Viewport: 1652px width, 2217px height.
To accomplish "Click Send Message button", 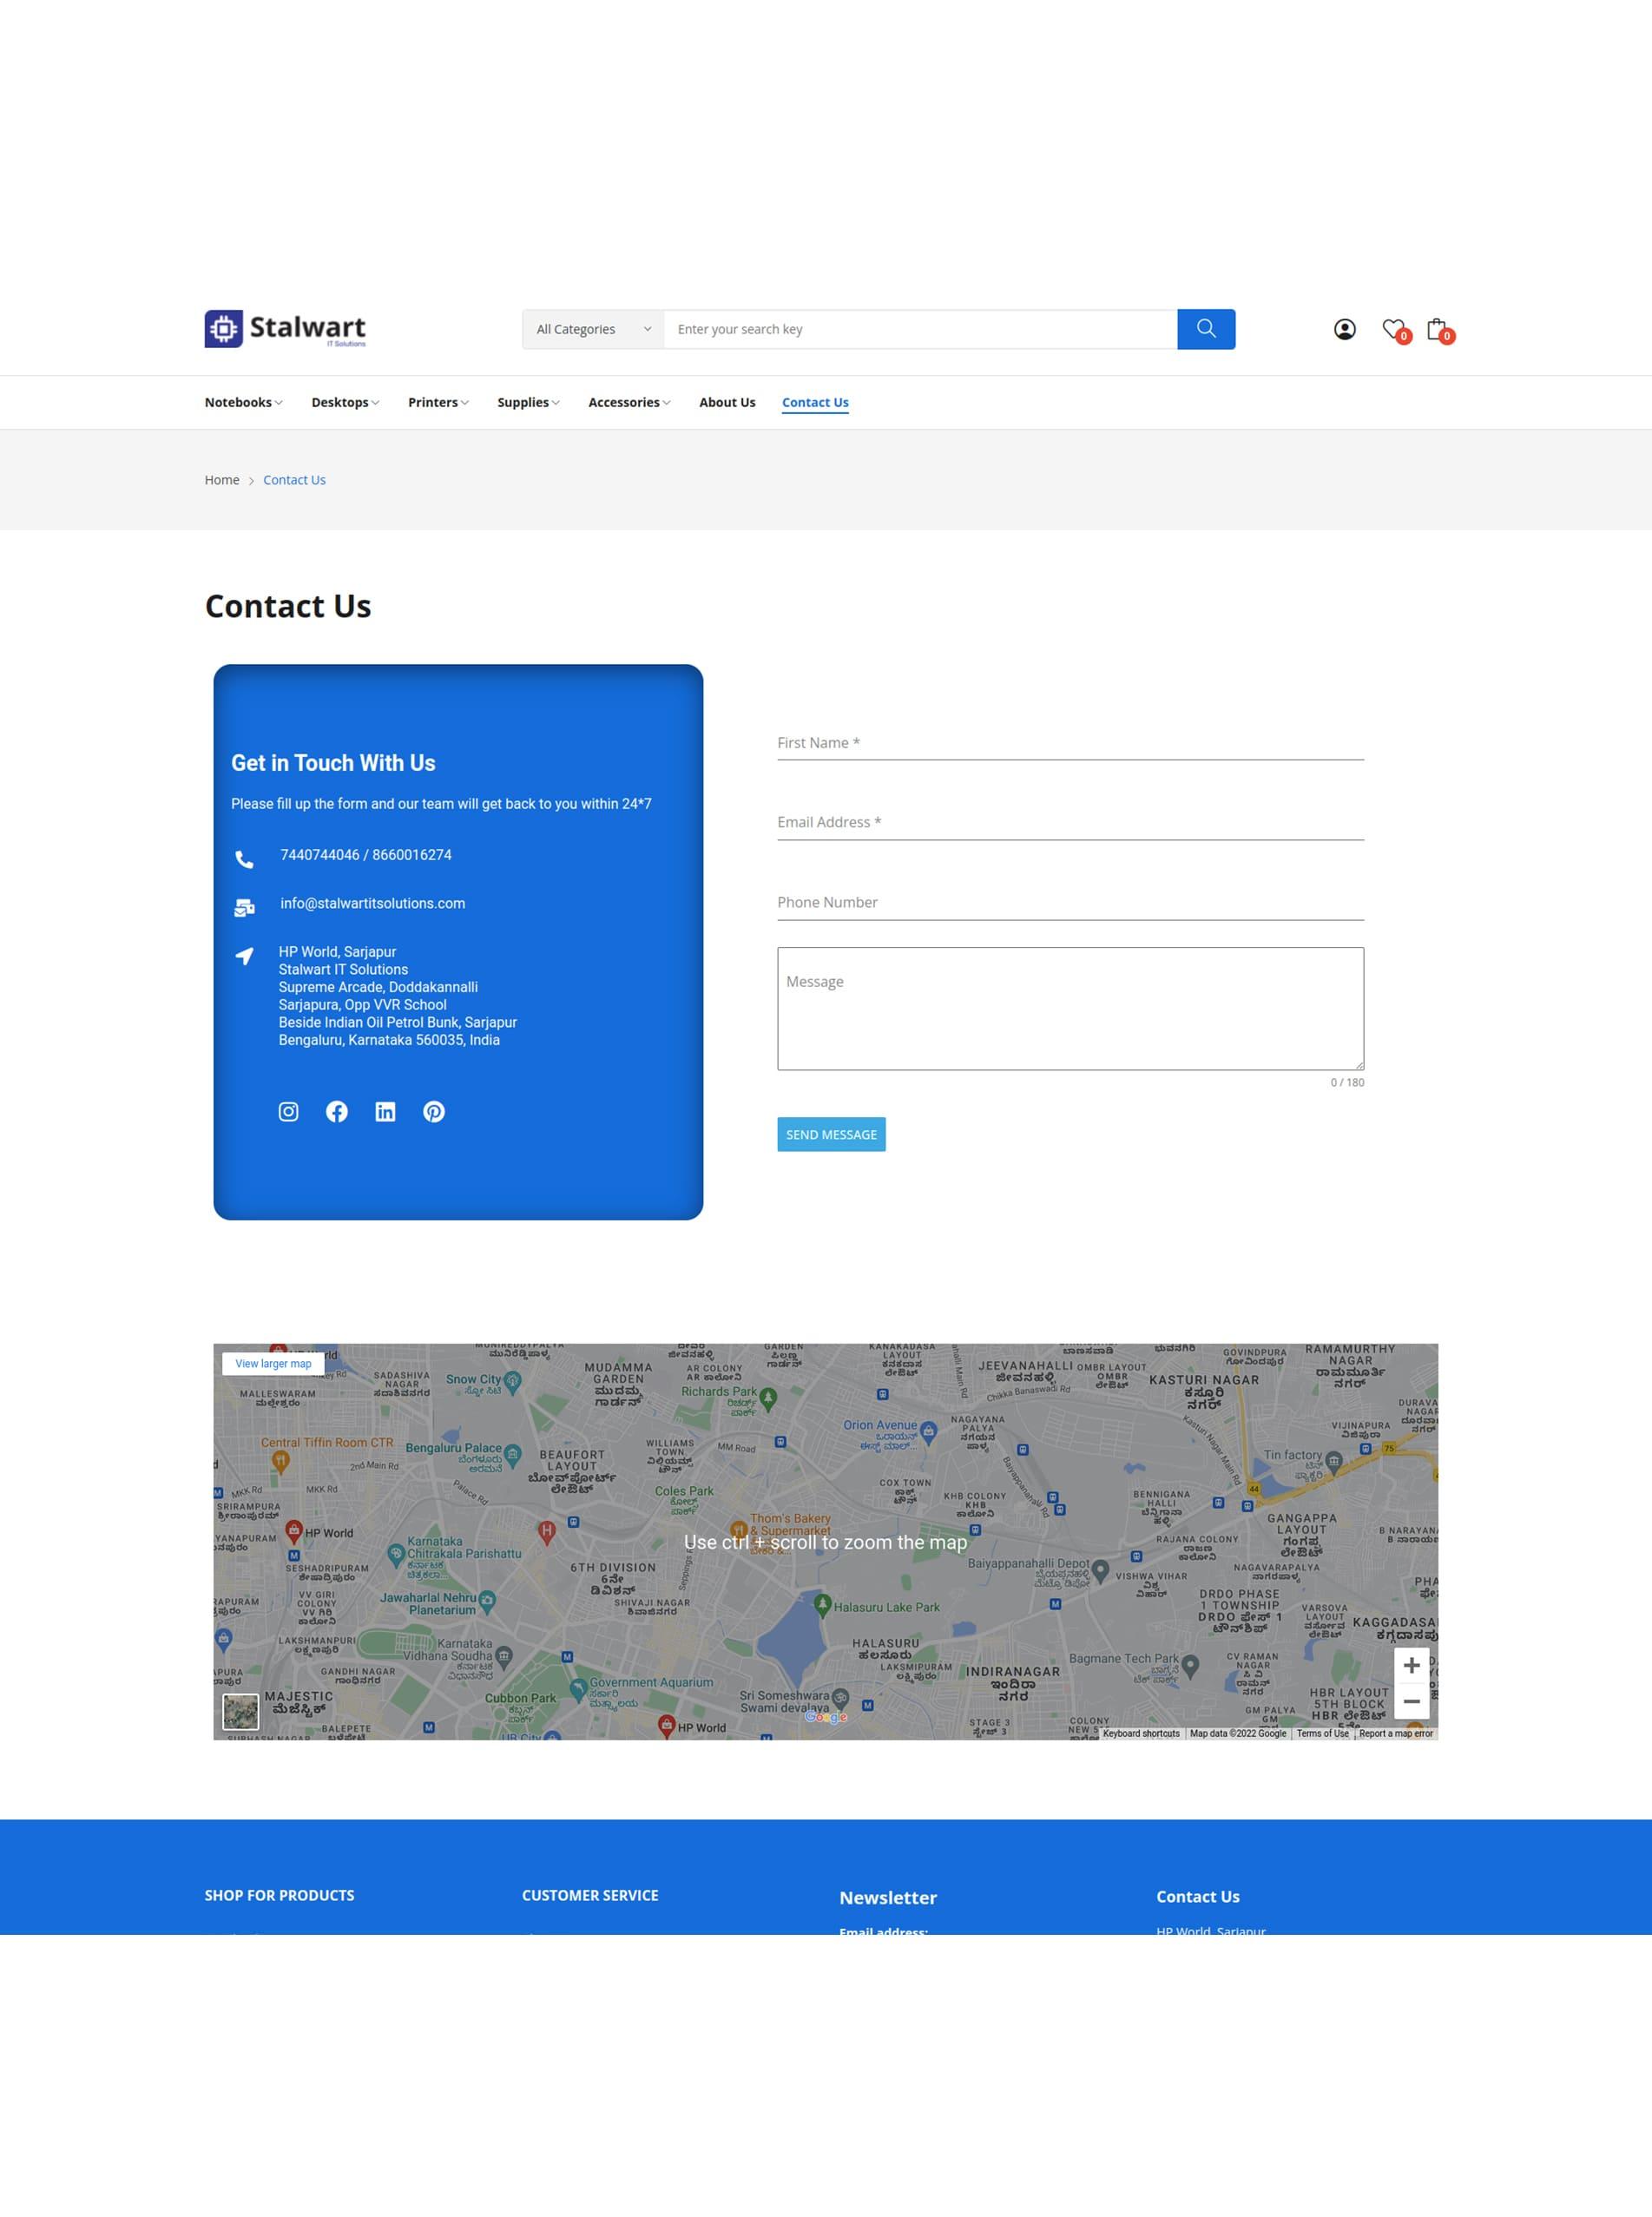I will click(x=831, y=1134).
